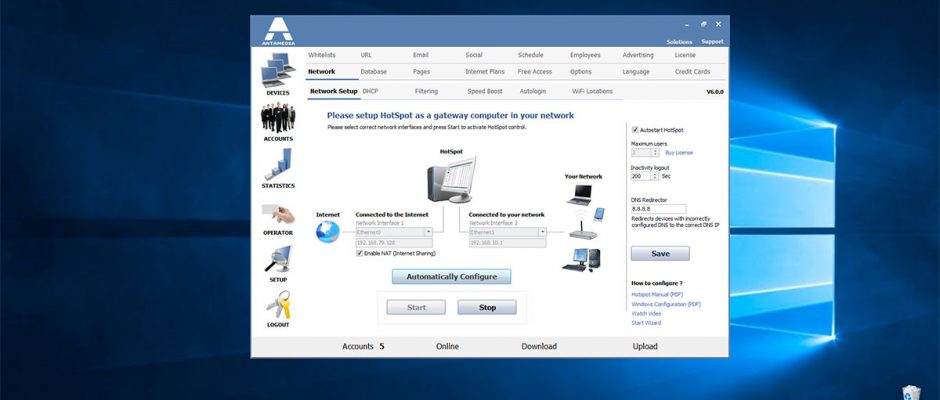Switch to the Schedule tab

[x=531, y=55]
